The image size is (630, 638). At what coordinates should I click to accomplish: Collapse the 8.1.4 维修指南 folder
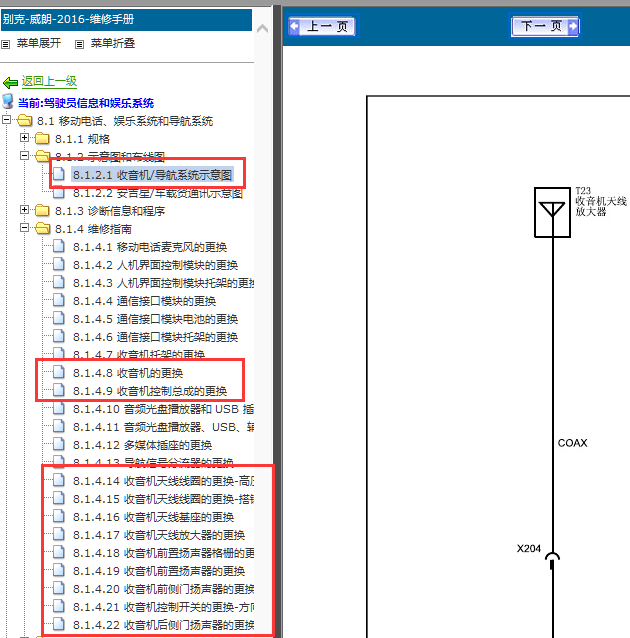click(x=24, y=228)
